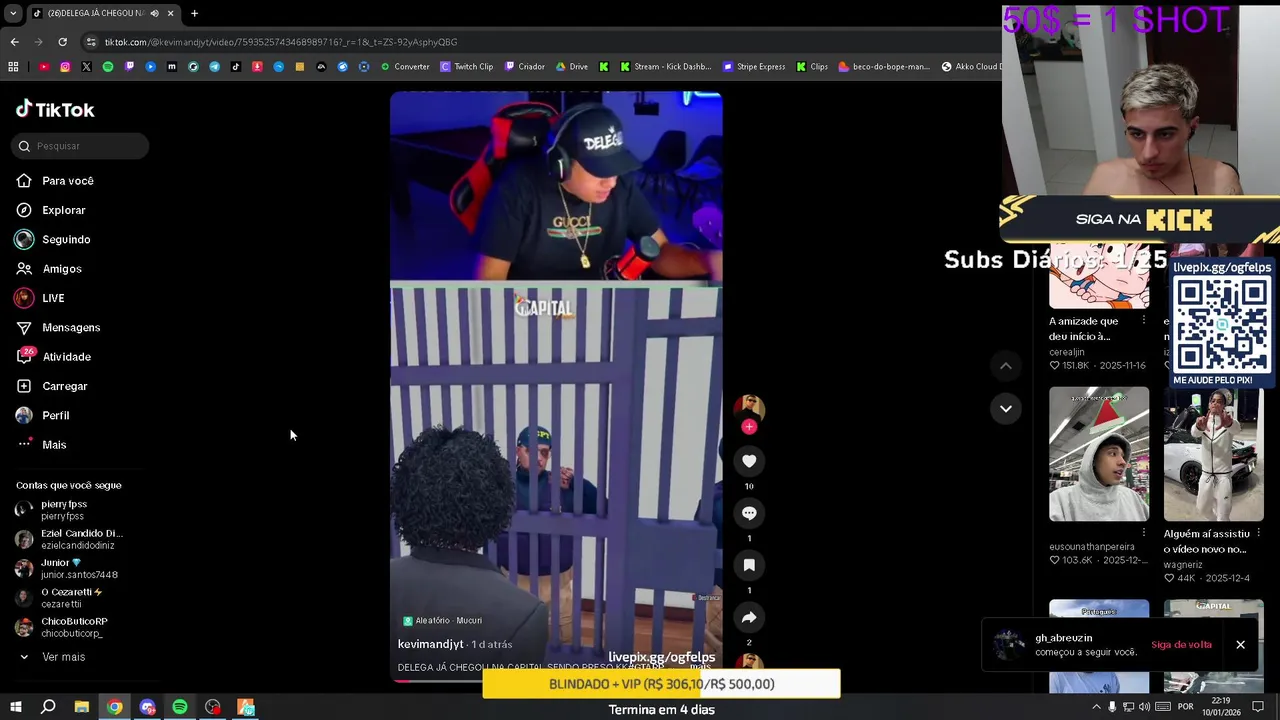
Task: Click the Pesquisar search field
Action: tap(81, 146)
